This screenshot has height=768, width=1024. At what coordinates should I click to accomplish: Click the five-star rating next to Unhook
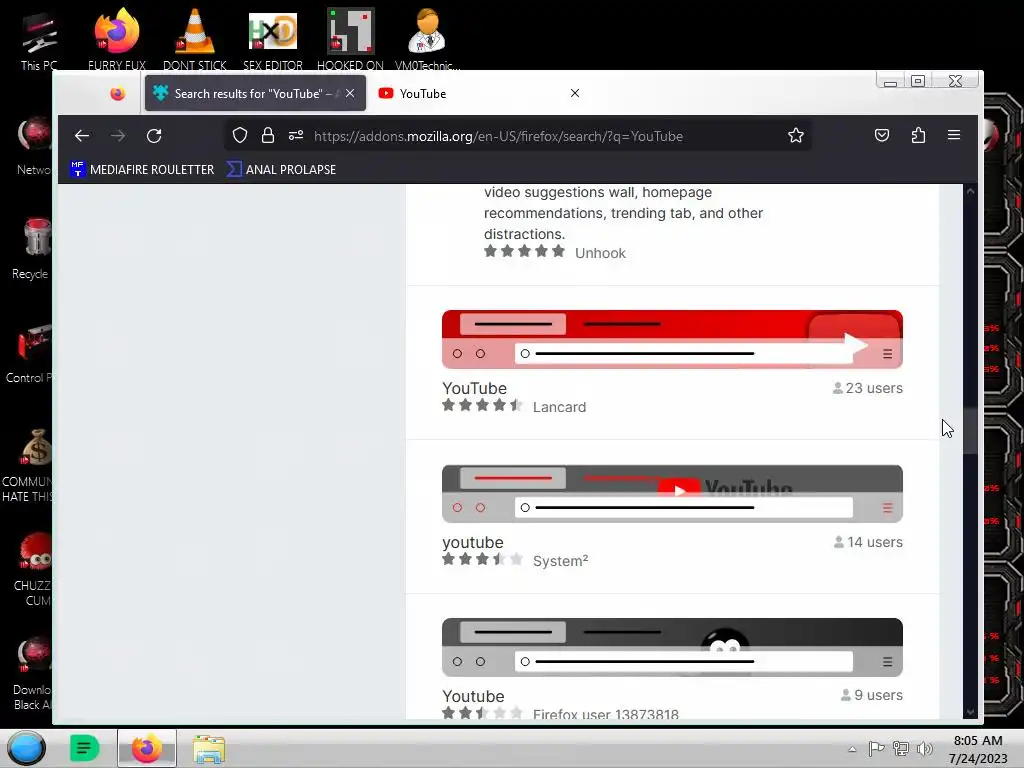click(x=524, y=251)
